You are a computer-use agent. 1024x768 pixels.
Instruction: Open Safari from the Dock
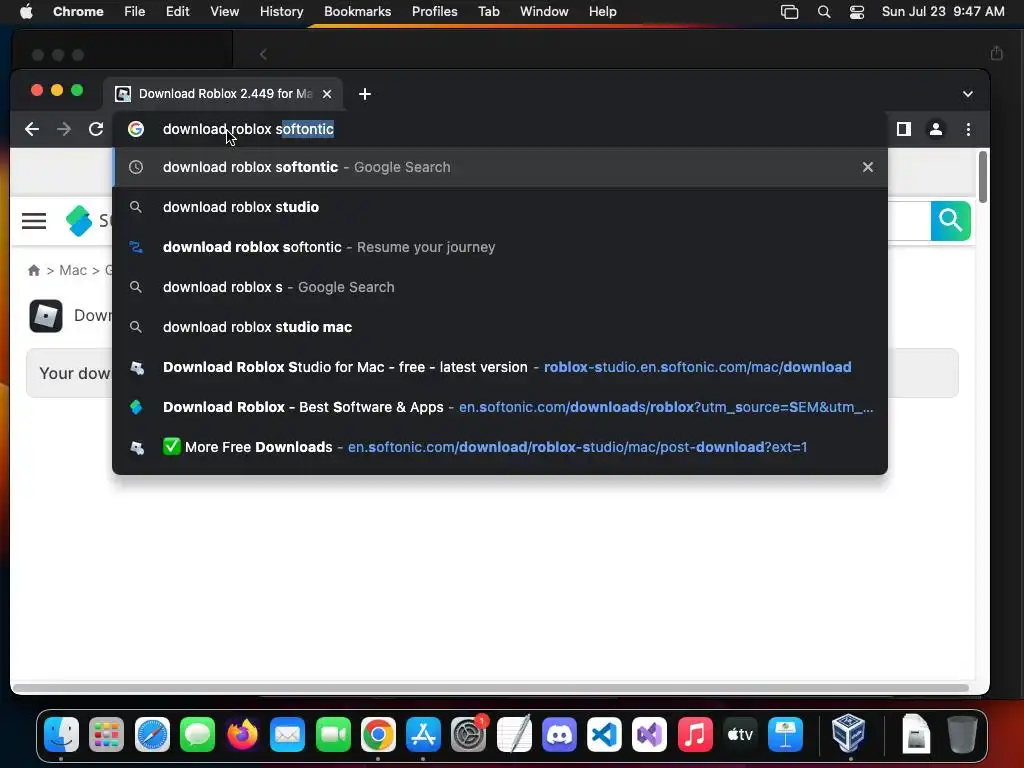[152, 735]
